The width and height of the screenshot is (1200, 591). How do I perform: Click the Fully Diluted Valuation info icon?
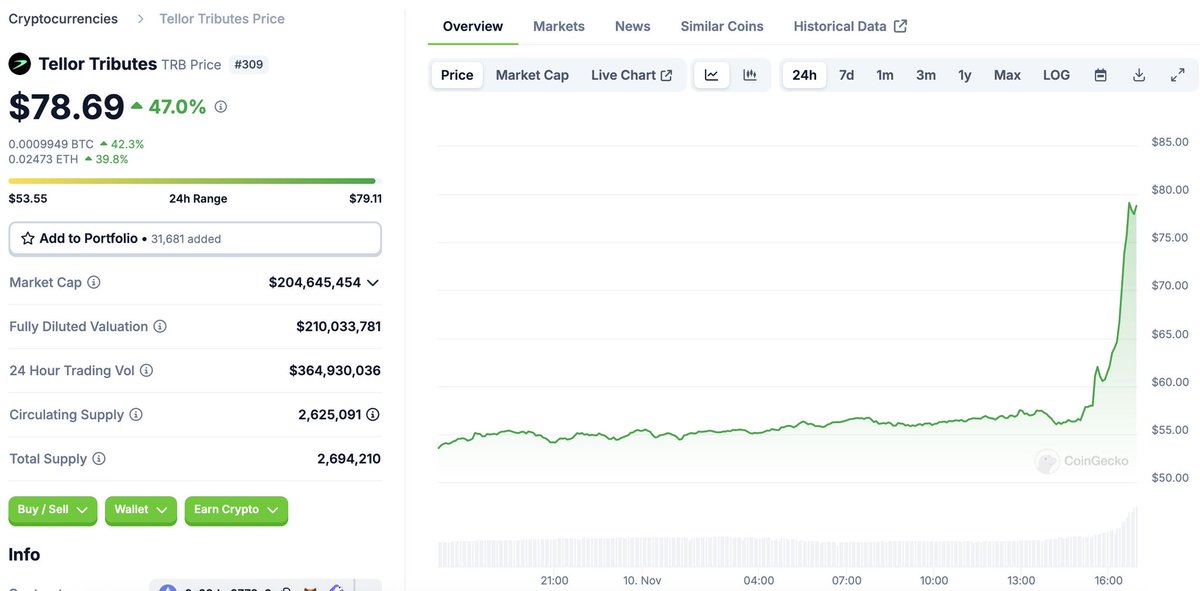160,327
